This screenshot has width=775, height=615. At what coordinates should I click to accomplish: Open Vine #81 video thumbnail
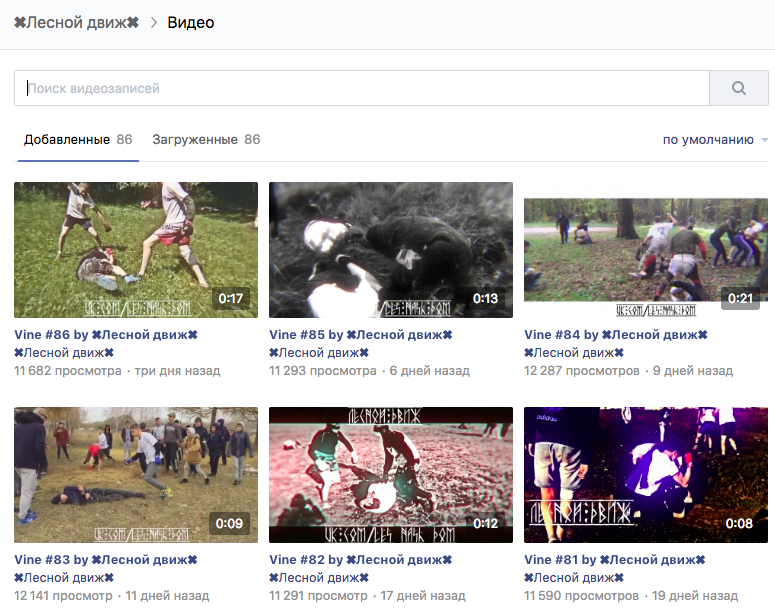pyautogui.click(x=646, y=475)
